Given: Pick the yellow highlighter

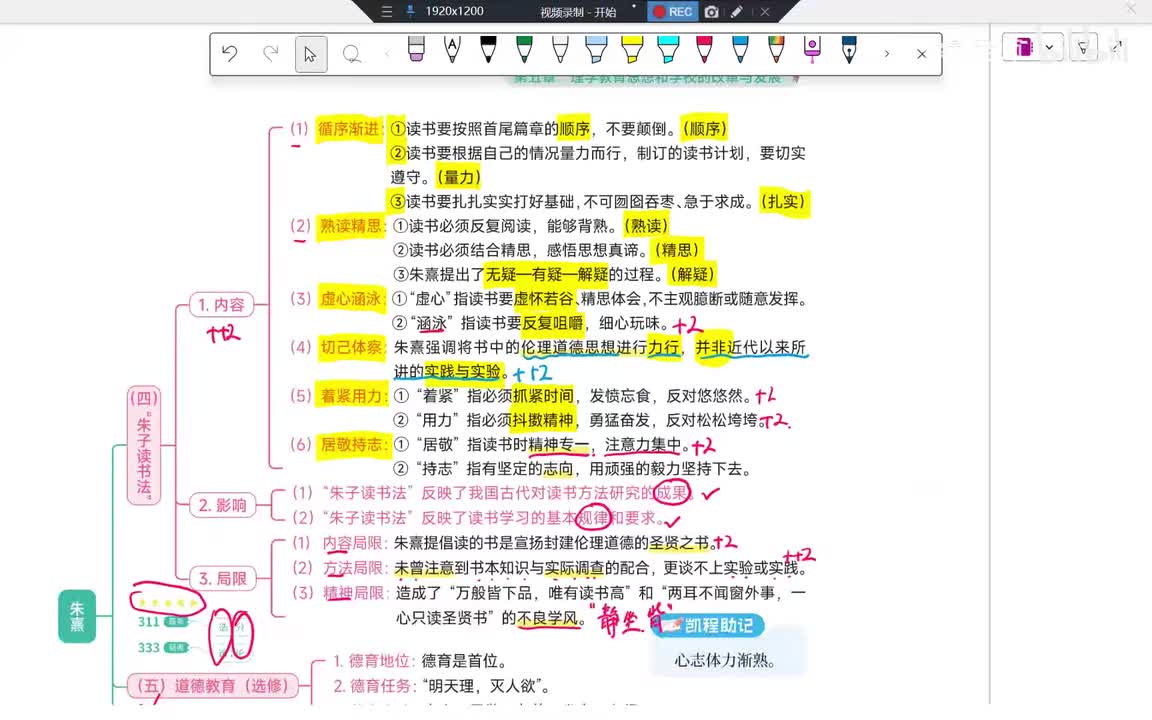Looking at the screenshot, I should click(x=632, y=48).
